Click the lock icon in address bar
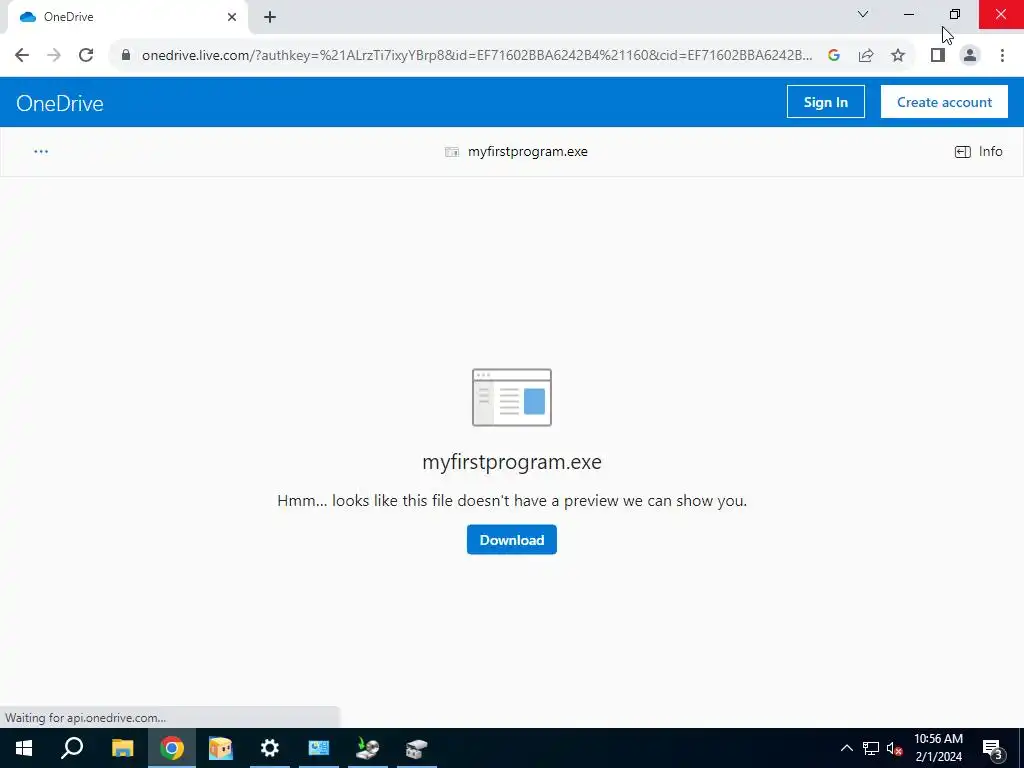The width and height of the screenshot is (1024, 768). 126,55
